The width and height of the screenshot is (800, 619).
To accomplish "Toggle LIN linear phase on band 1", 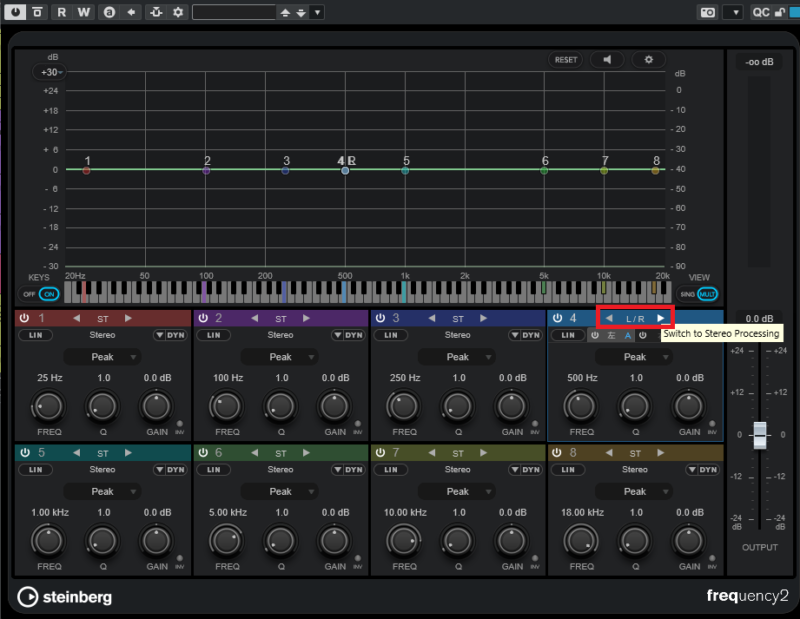I will point(36,335).
